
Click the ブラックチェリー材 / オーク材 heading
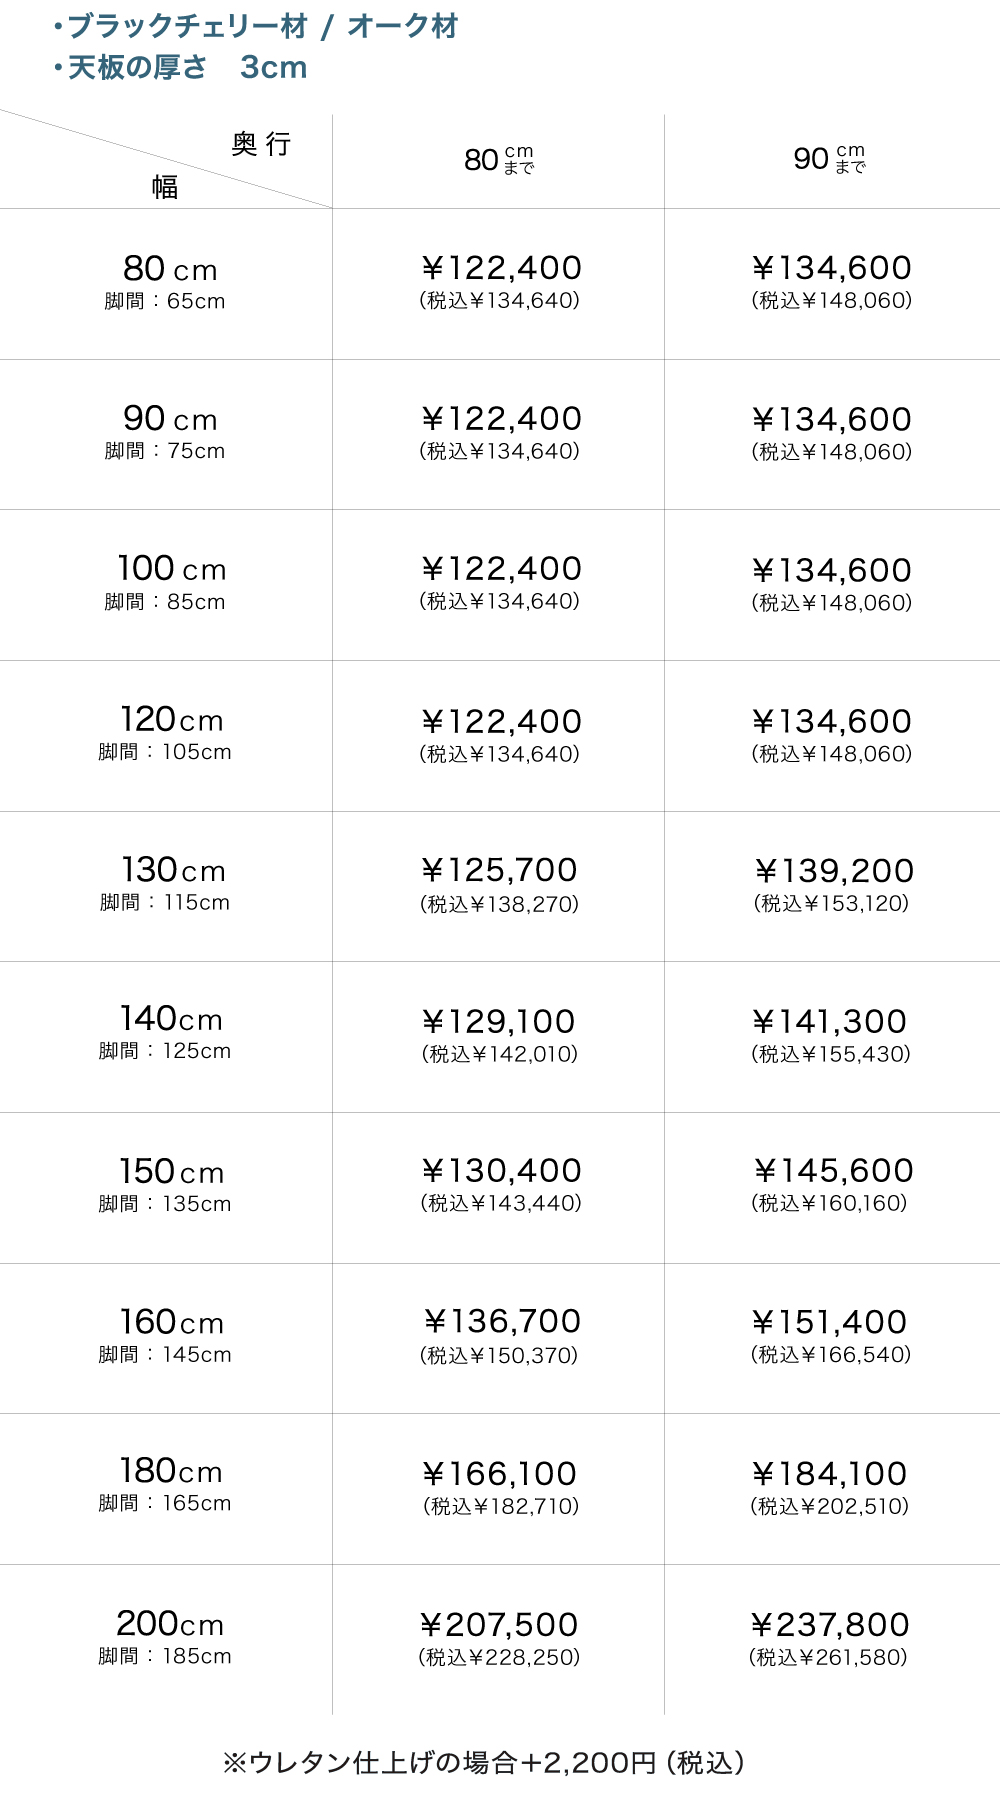(256, 27)
